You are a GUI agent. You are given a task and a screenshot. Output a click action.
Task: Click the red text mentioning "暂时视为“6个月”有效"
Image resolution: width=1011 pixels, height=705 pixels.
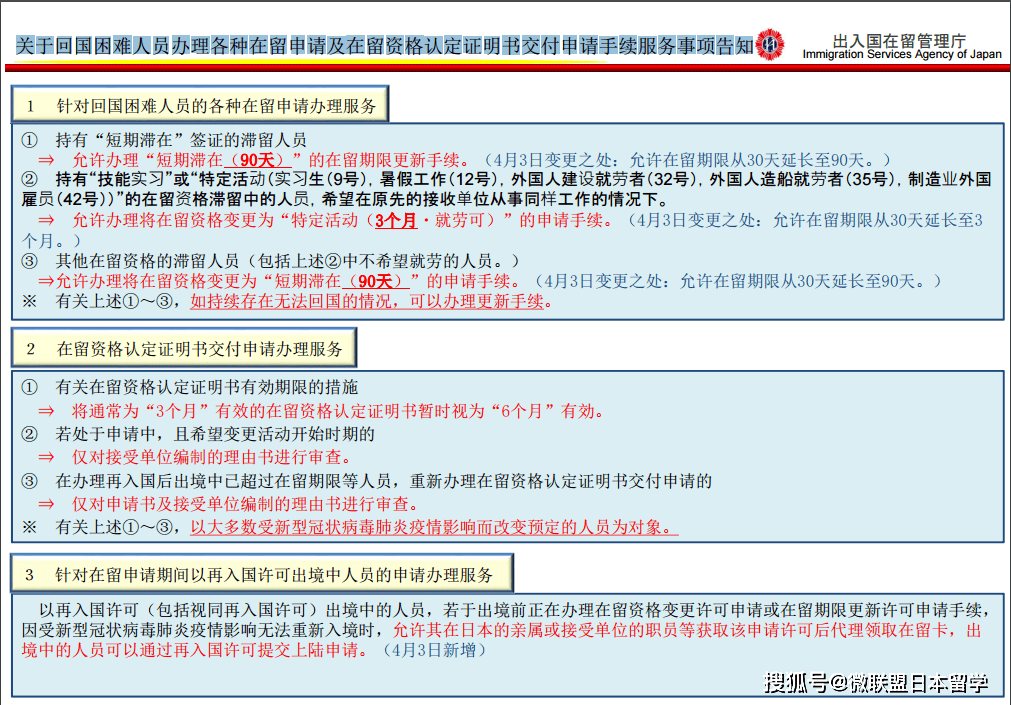point(338,412)
